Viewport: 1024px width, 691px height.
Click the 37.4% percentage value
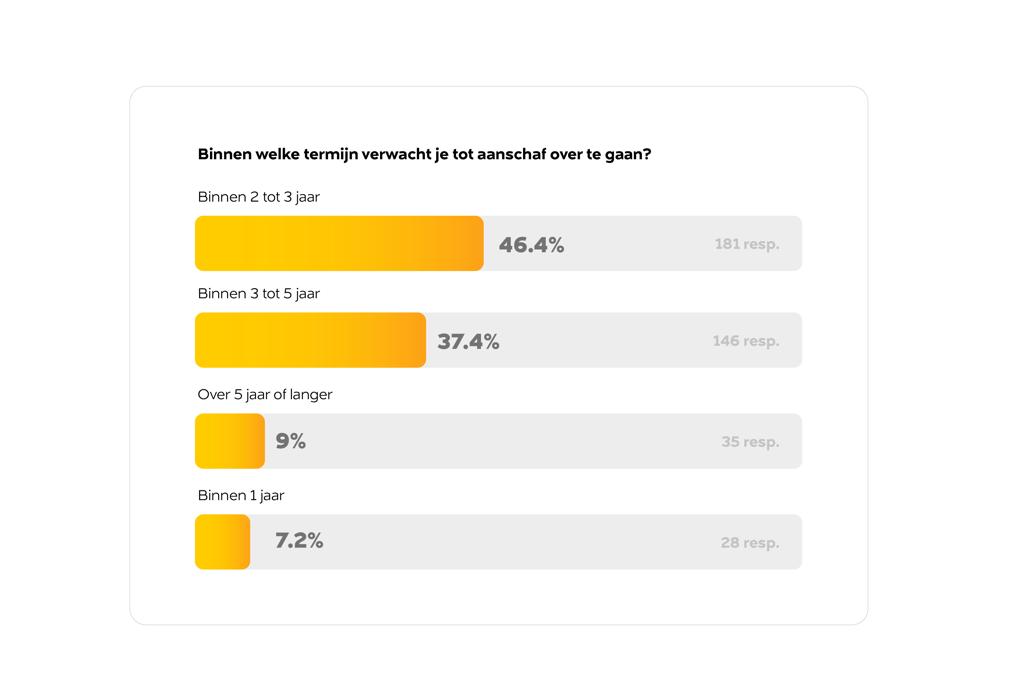pos(468,342)
